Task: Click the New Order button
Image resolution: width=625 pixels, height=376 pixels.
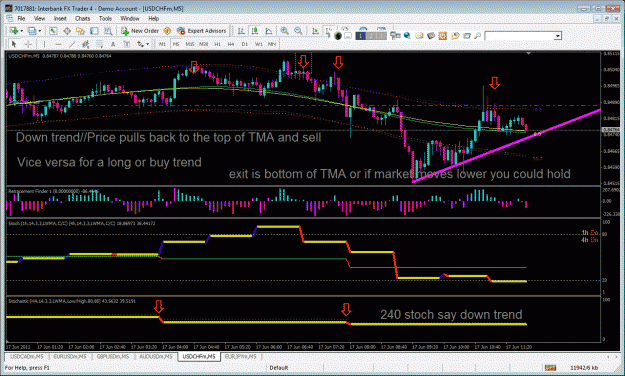Action: pos(140,31)
